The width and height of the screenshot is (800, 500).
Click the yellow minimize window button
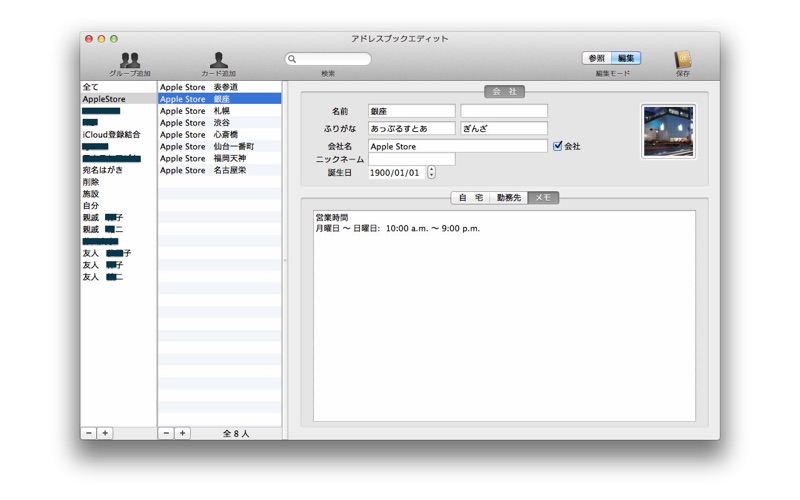(x=101, y=39)
